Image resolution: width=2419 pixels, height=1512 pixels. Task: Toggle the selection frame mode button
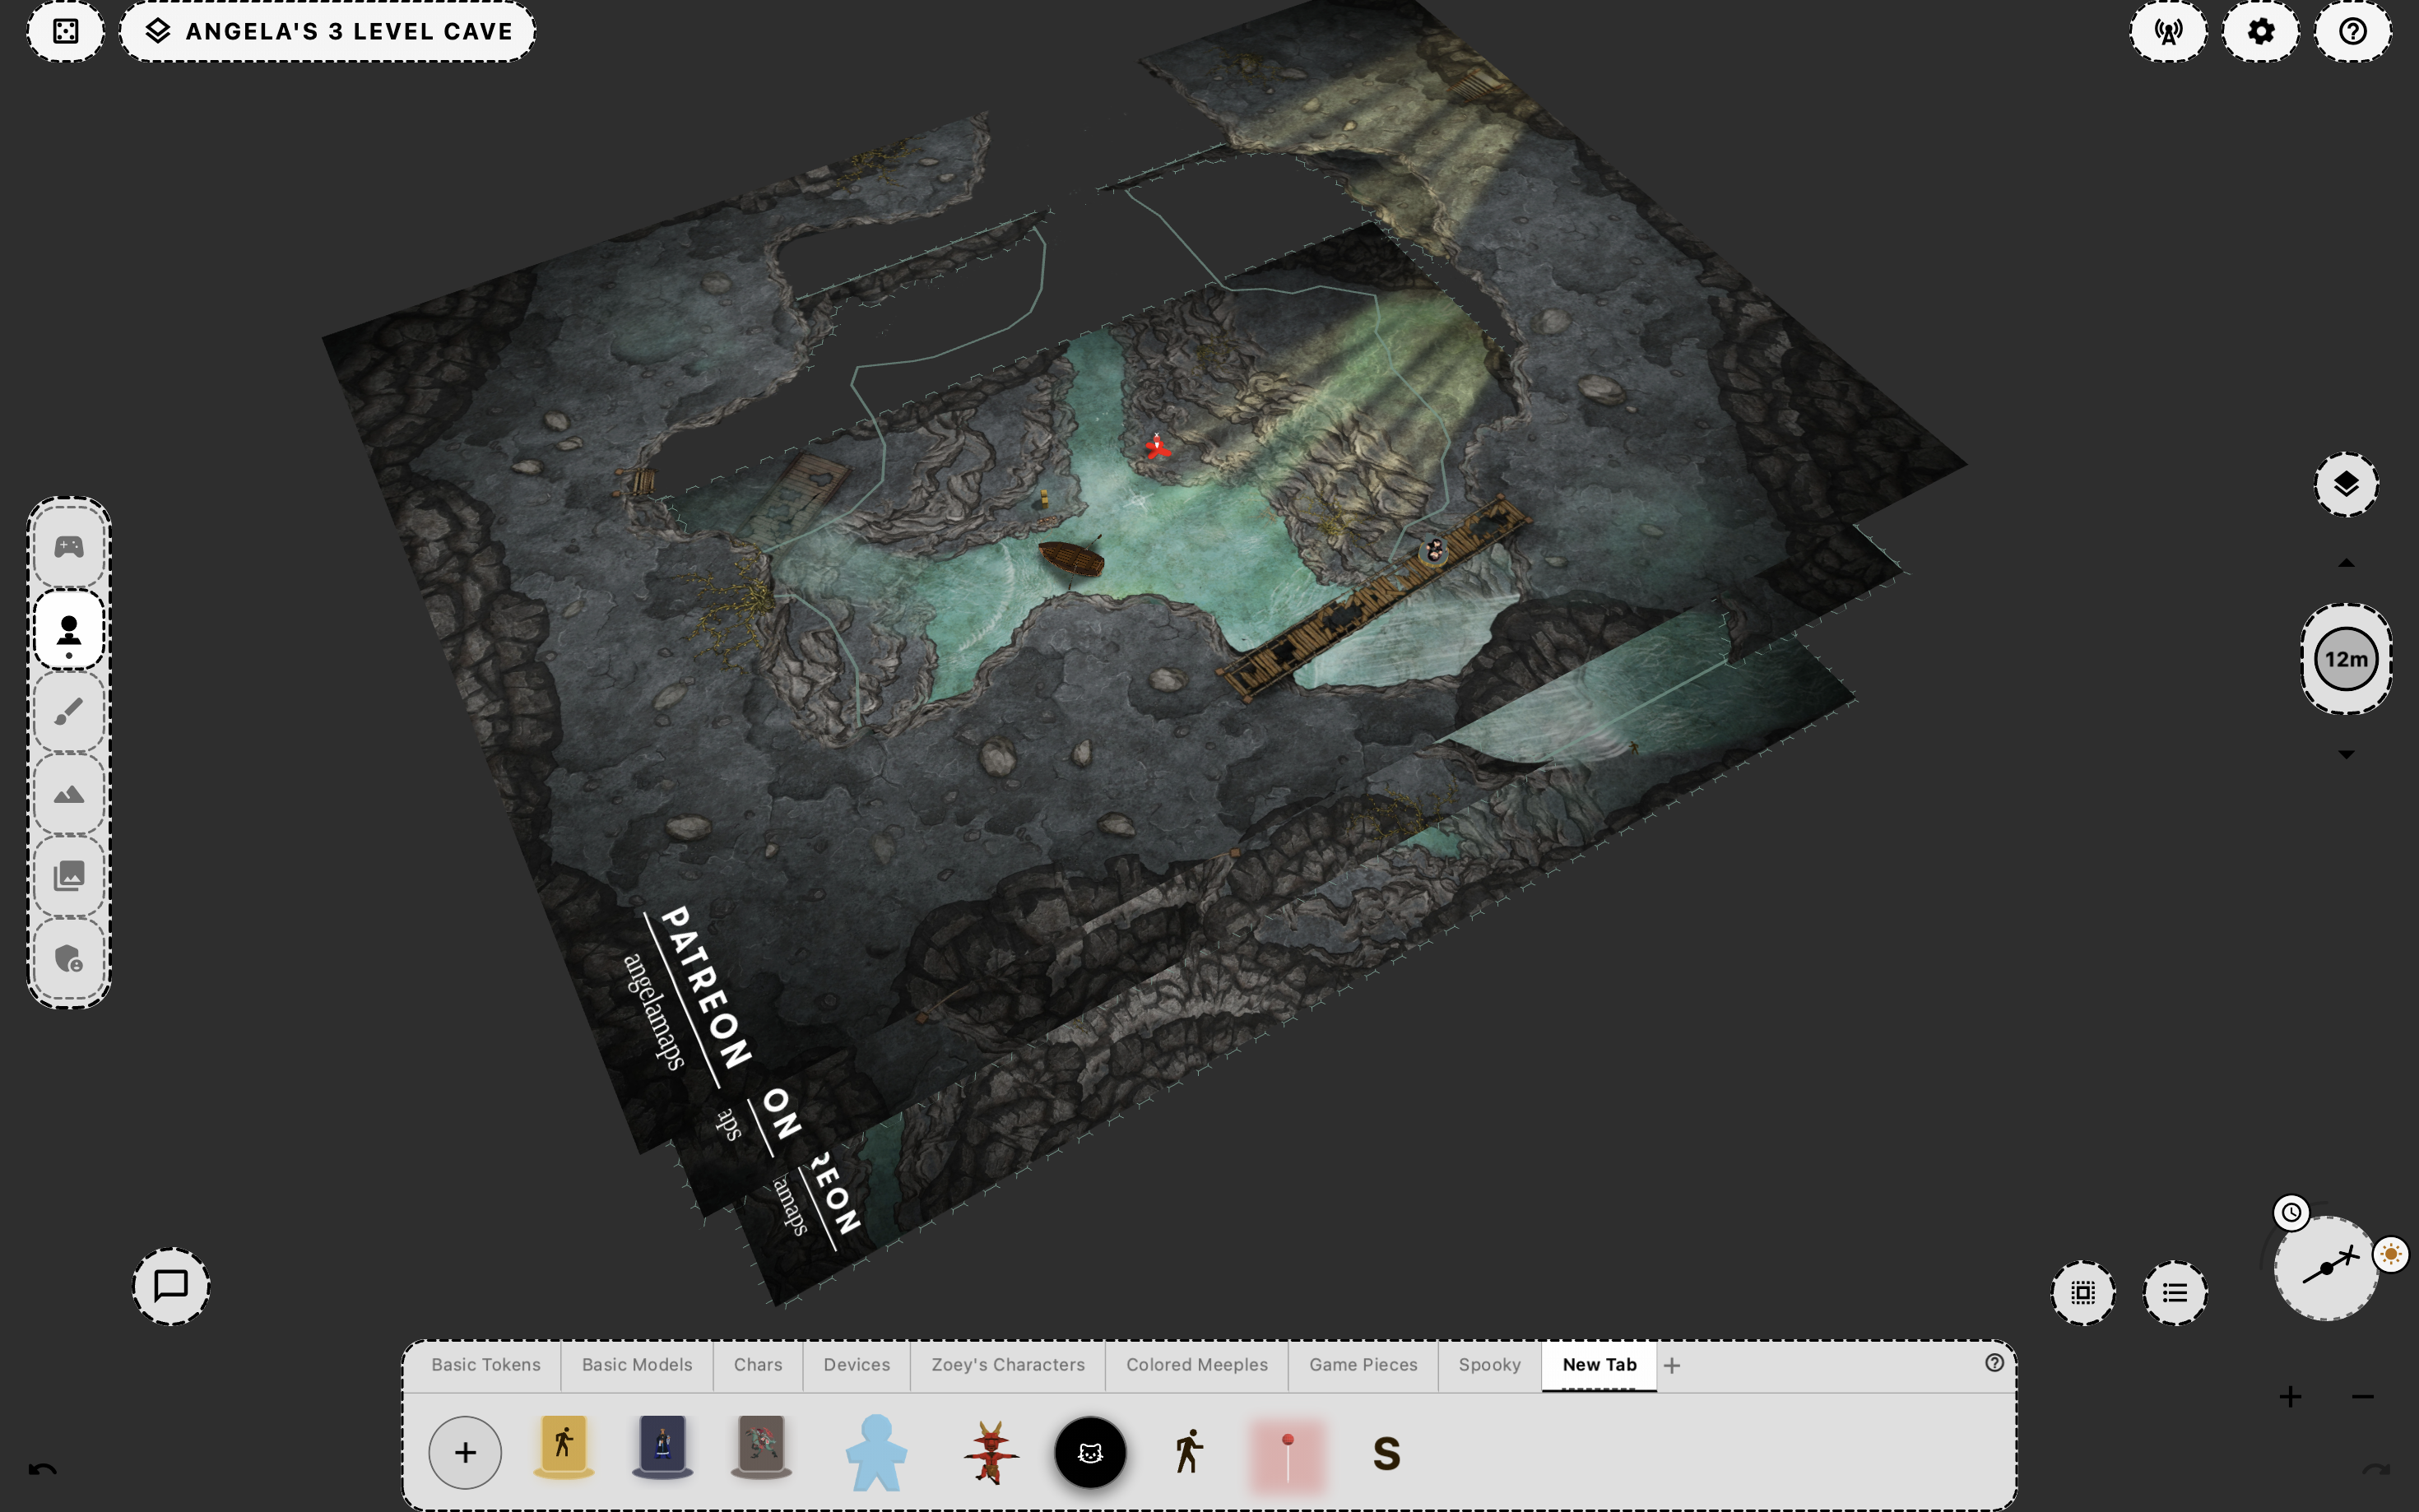[x=2083, y=1293]
